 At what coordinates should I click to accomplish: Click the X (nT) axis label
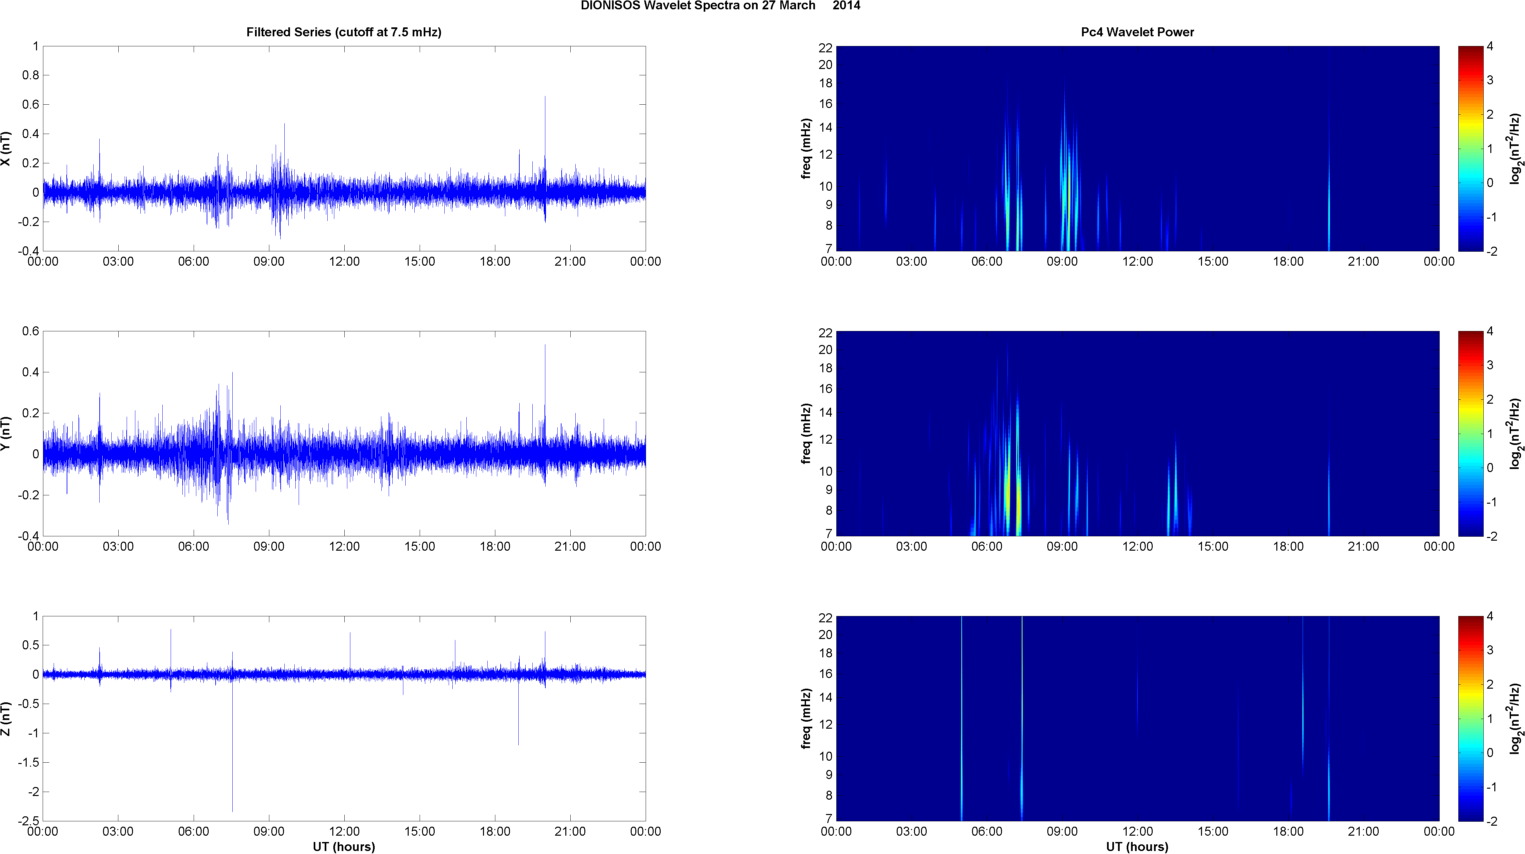(x=6, y=149)
